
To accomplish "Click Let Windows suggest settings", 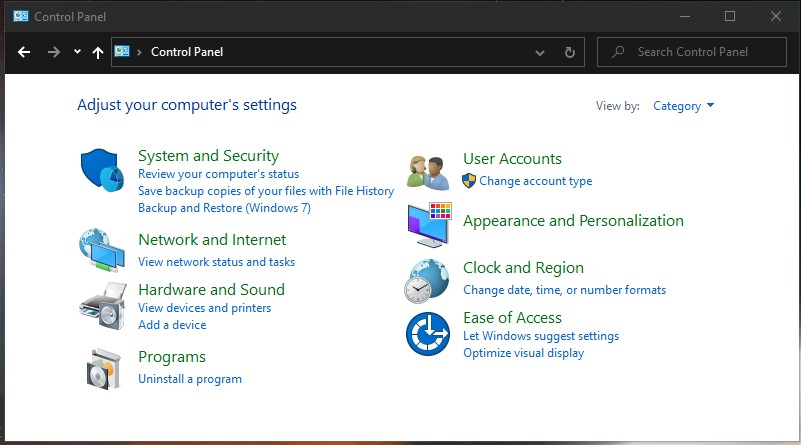I will [541, 336].
